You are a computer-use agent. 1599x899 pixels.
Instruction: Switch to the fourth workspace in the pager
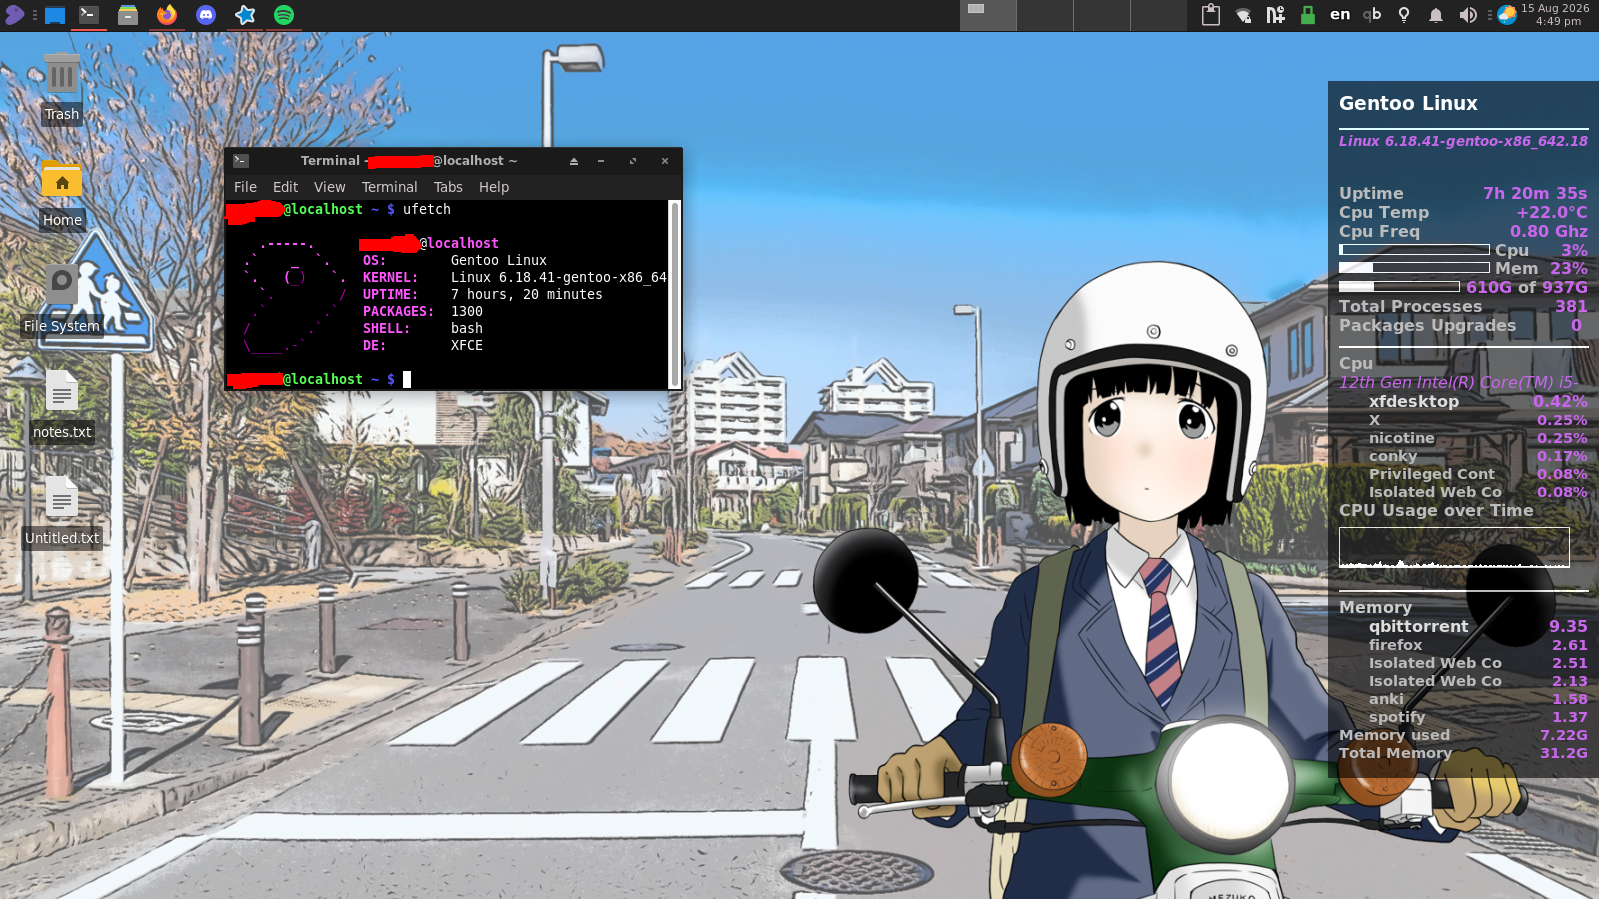tap(1159, 15)
